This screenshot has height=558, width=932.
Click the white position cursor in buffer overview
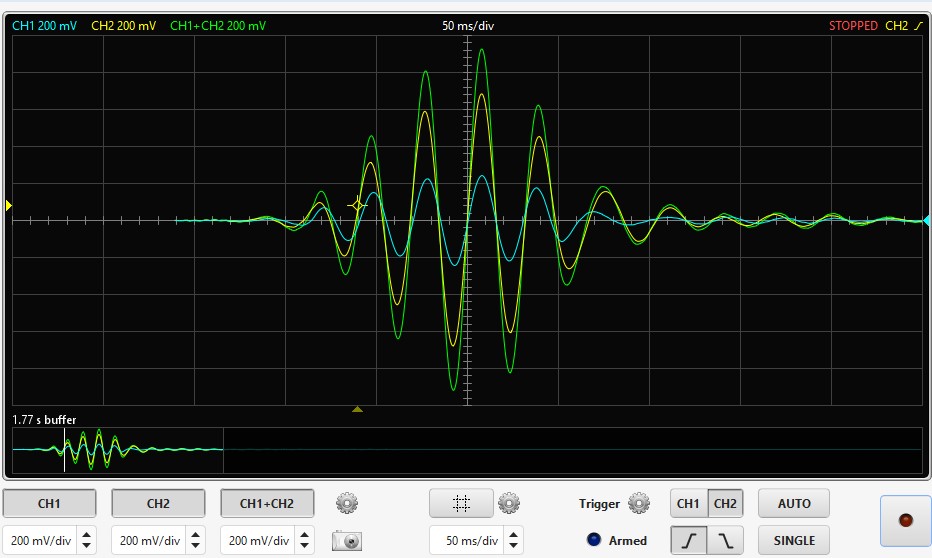(64, 450)
